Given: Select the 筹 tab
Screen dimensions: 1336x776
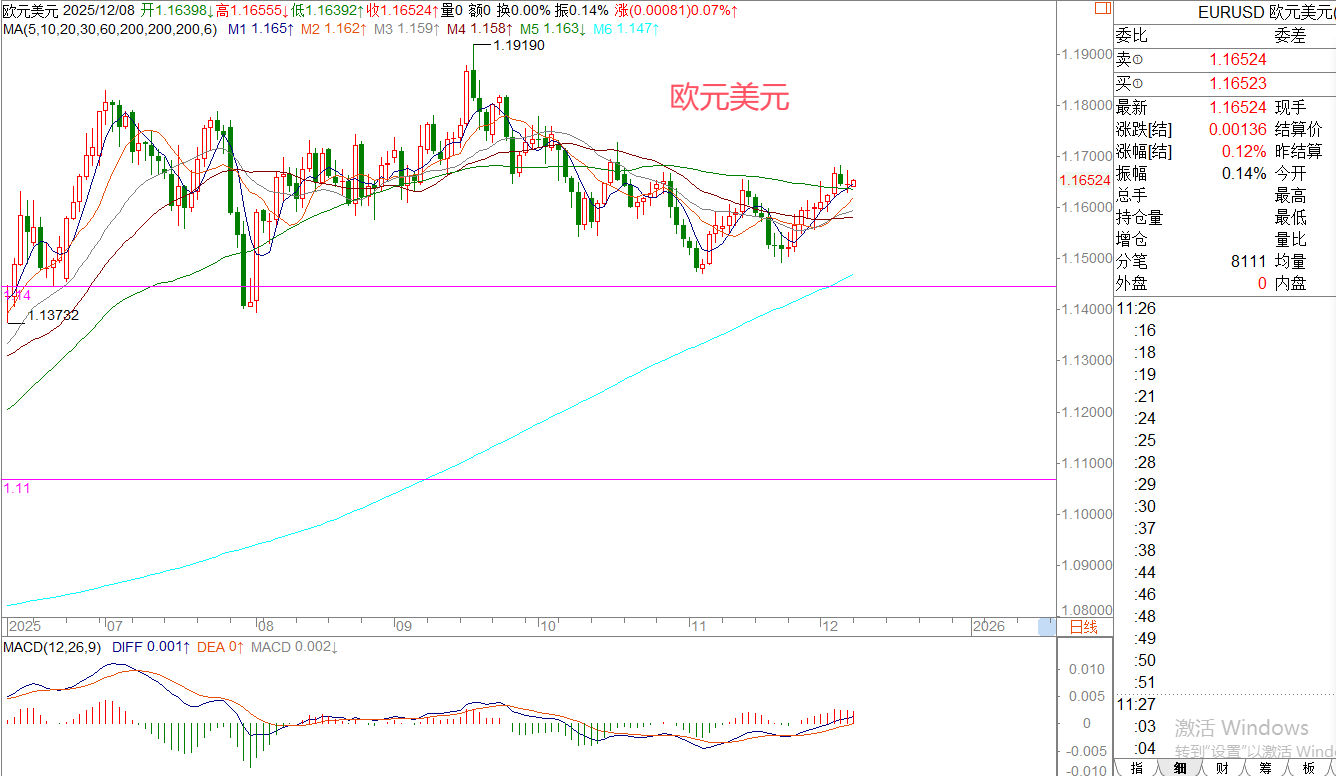Looking at the screenshot, I should pyautogui.click(x=1265, y=767).
